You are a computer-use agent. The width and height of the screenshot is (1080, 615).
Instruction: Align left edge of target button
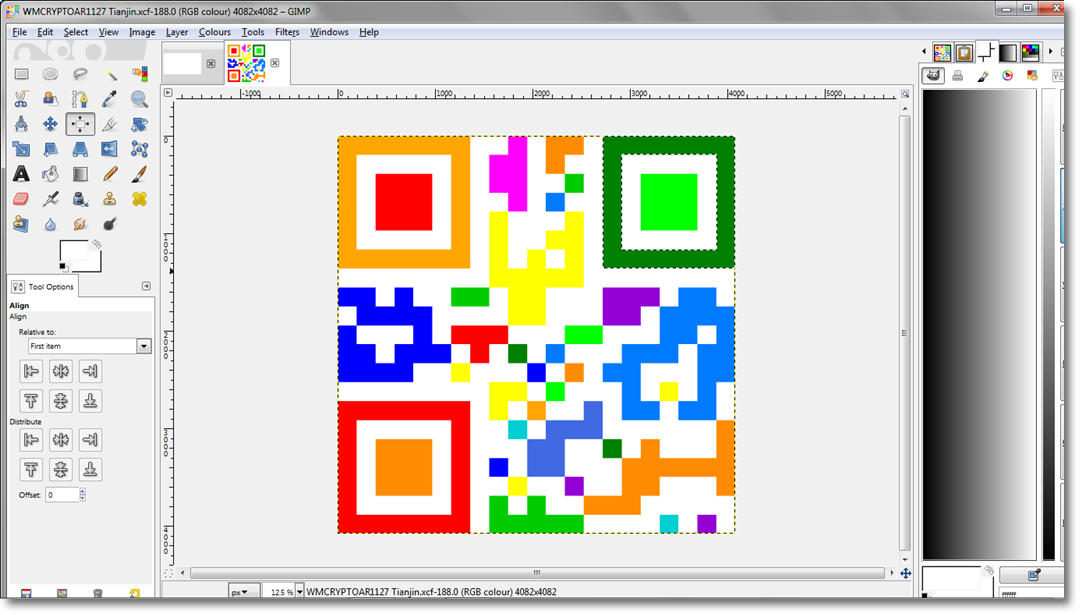31,371
